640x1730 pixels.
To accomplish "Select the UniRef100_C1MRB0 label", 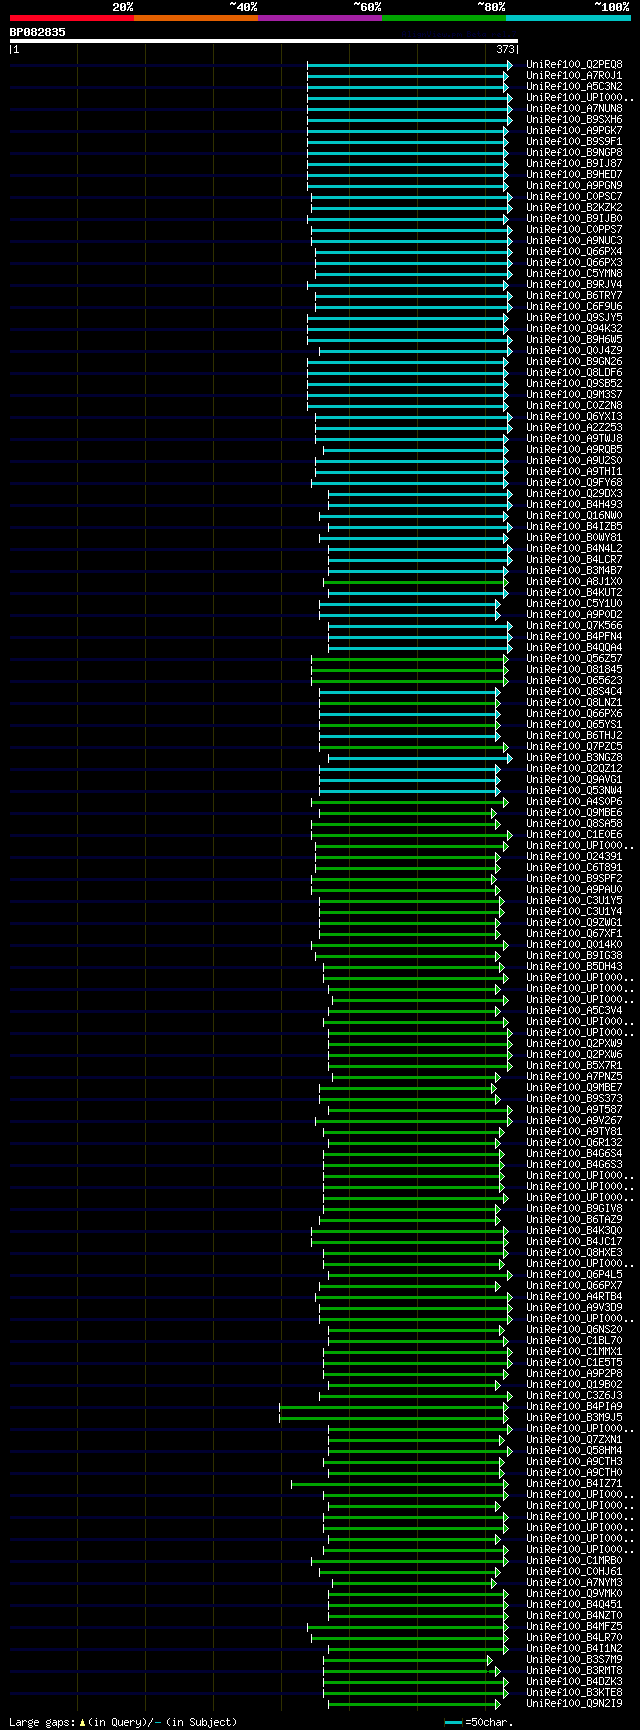I will [574, 1561].
